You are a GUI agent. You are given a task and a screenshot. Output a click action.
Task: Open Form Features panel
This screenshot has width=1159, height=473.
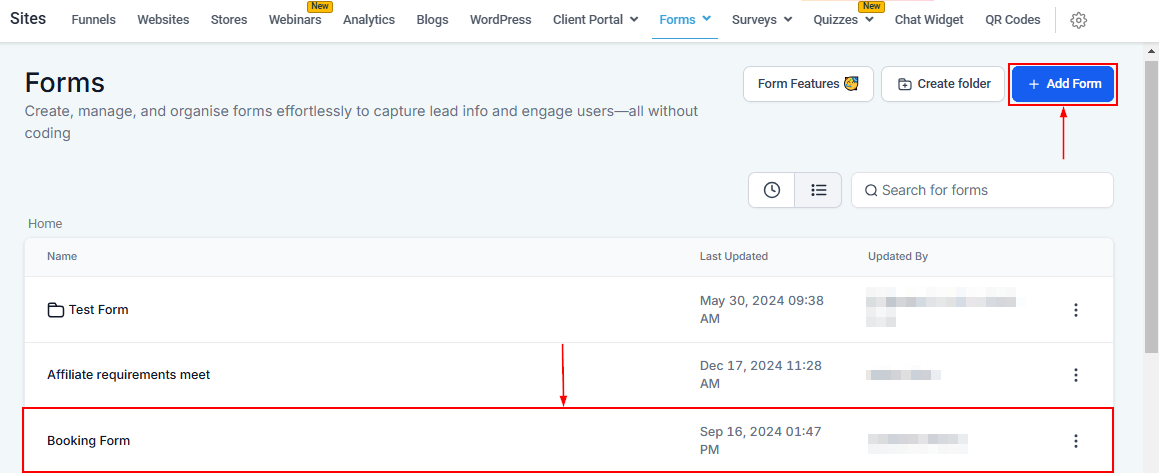tap(808, 84)
